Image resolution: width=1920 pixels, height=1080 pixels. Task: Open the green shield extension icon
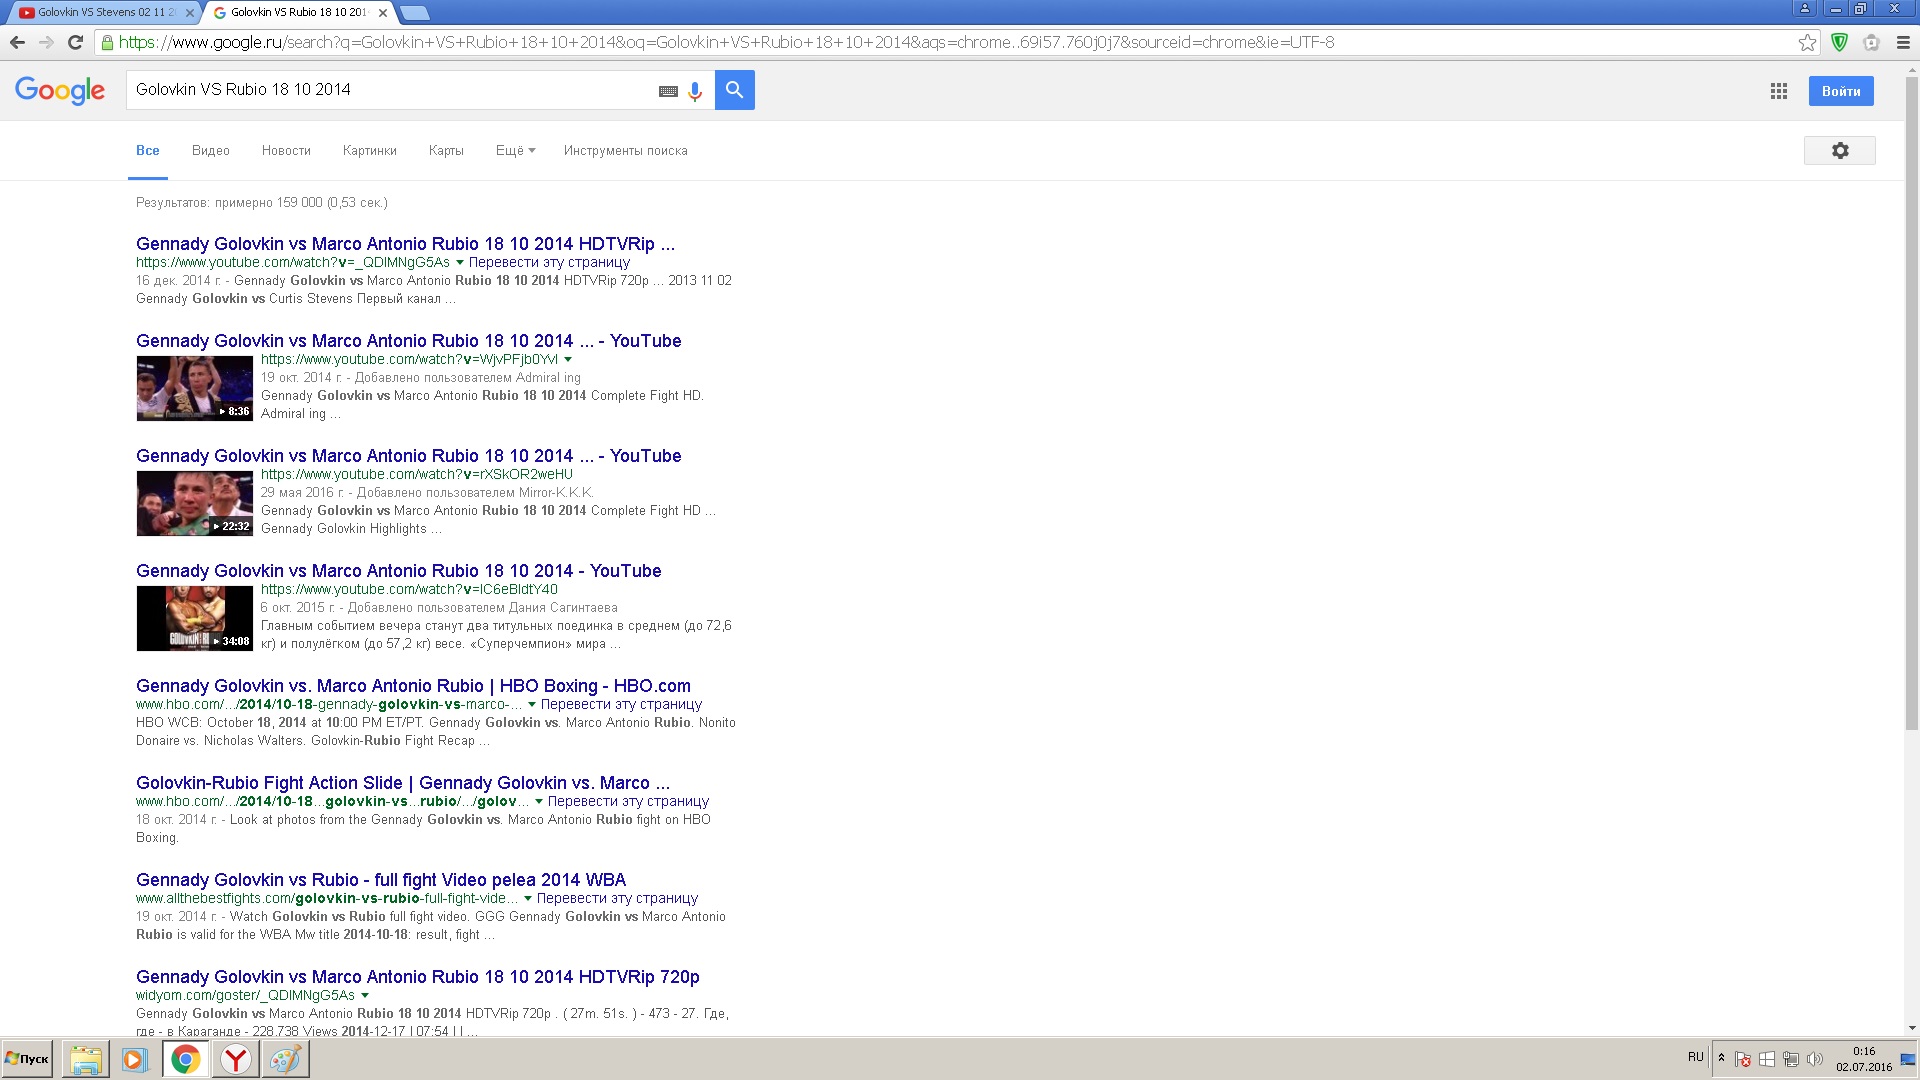(1839, 42)
